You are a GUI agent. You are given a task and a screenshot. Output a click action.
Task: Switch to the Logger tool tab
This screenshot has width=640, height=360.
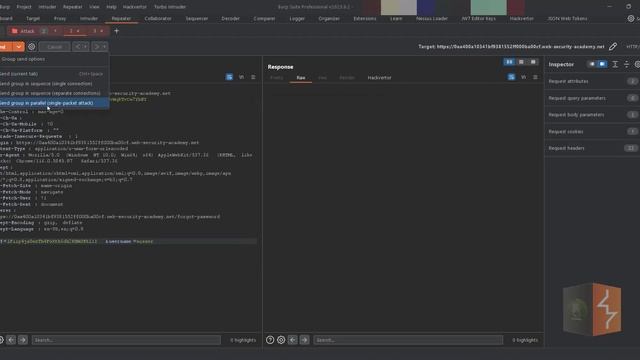pyautogui.click(x=297, y=18)
